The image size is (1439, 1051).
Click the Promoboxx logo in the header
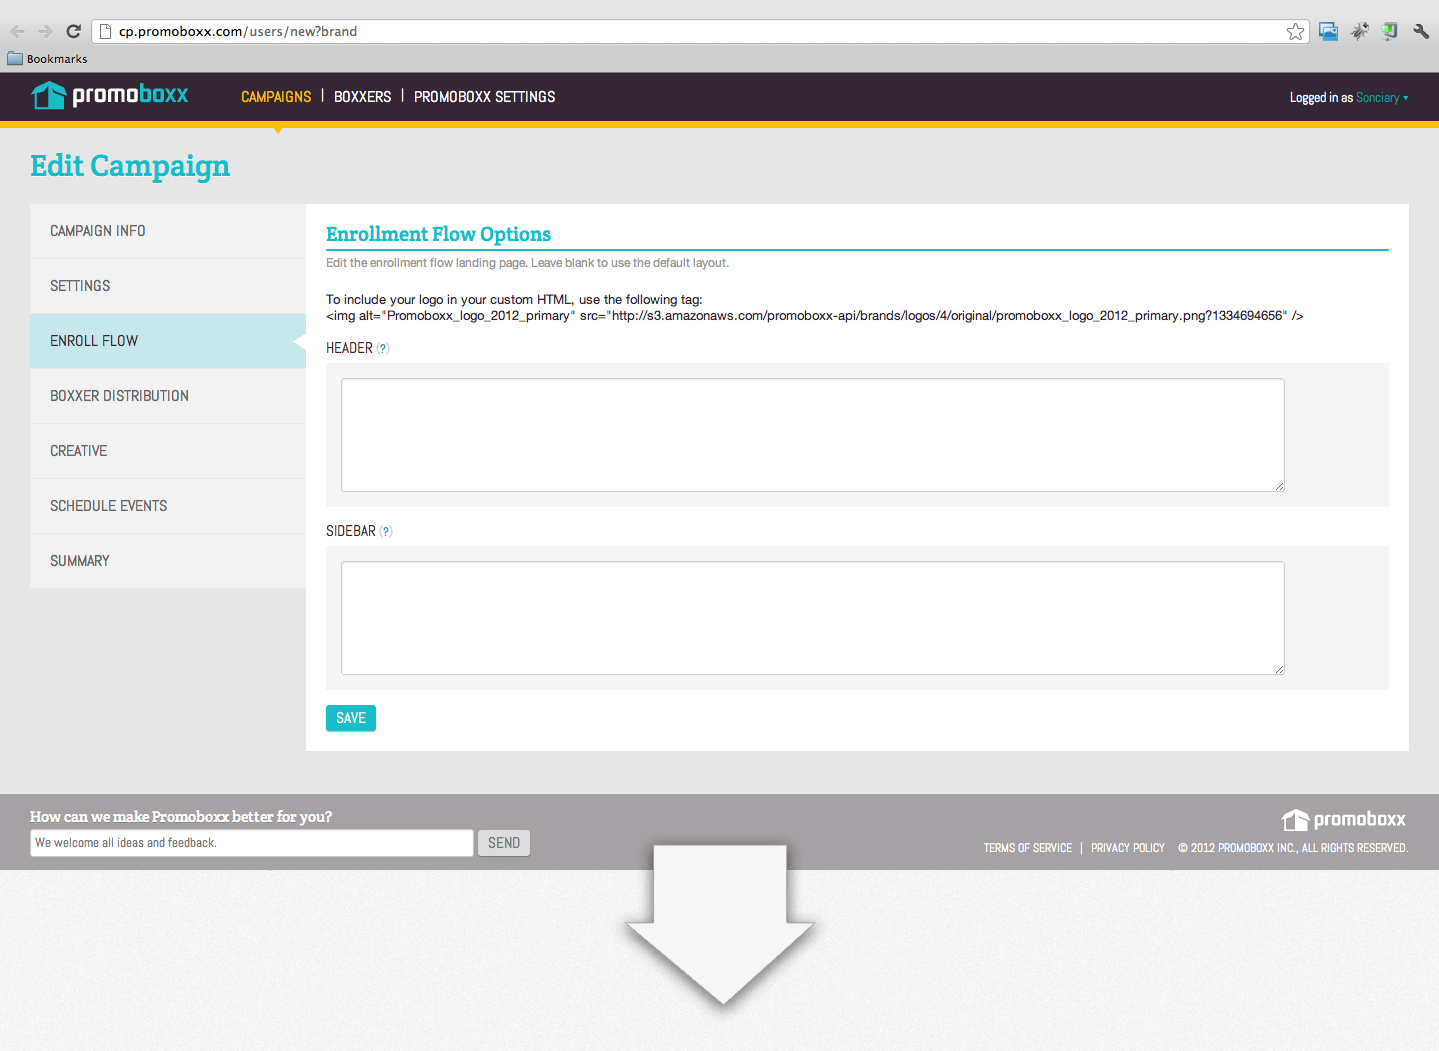[x=110, y=96]
